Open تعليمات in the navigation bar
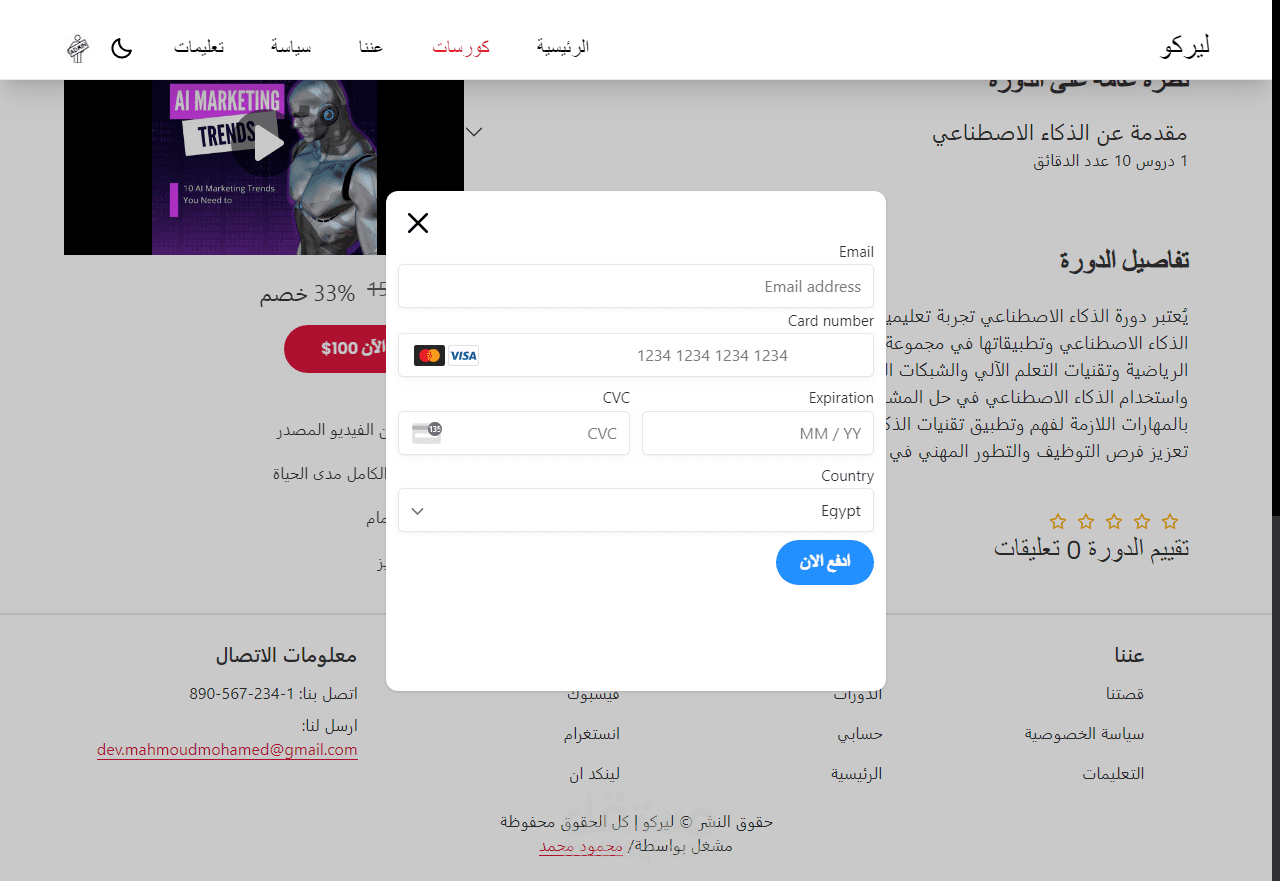1280x881 pixels. click(199, 47)
